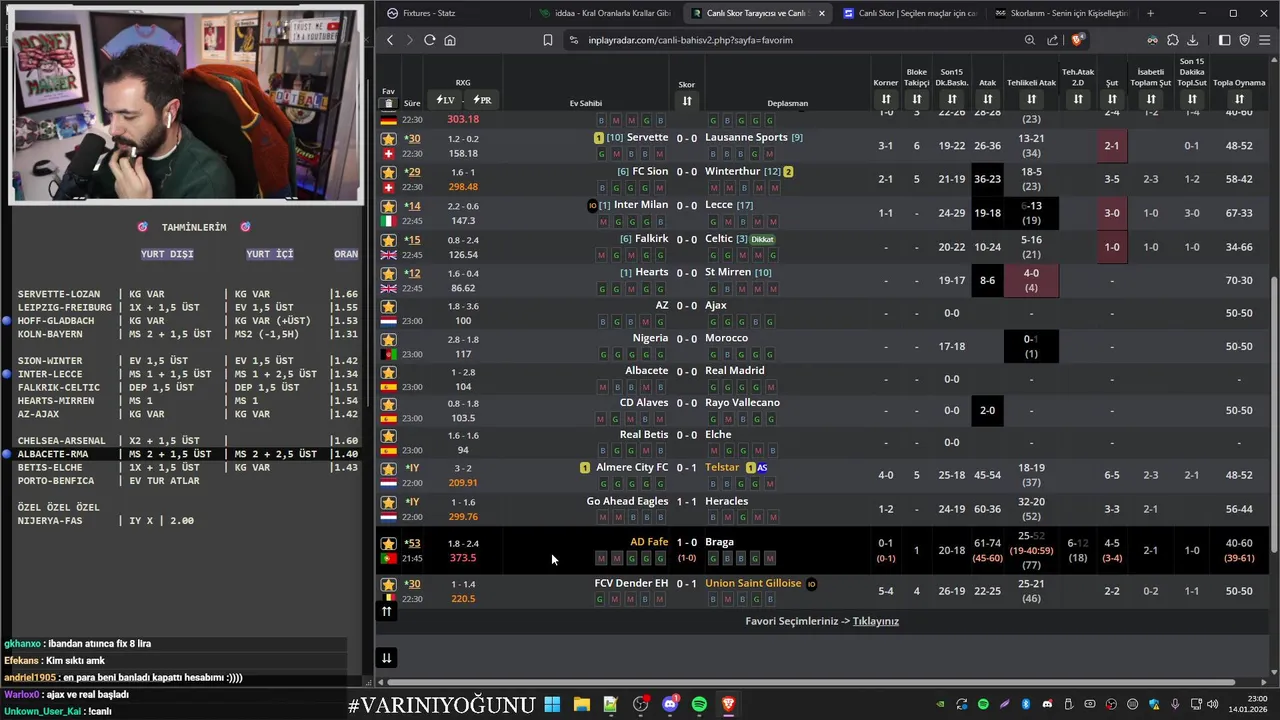Image resolution: width=1280 pixels, height=720 pixels.
Task: Switch to the iddaa Kral Oranlarla tab
Action: pos(605,13)
